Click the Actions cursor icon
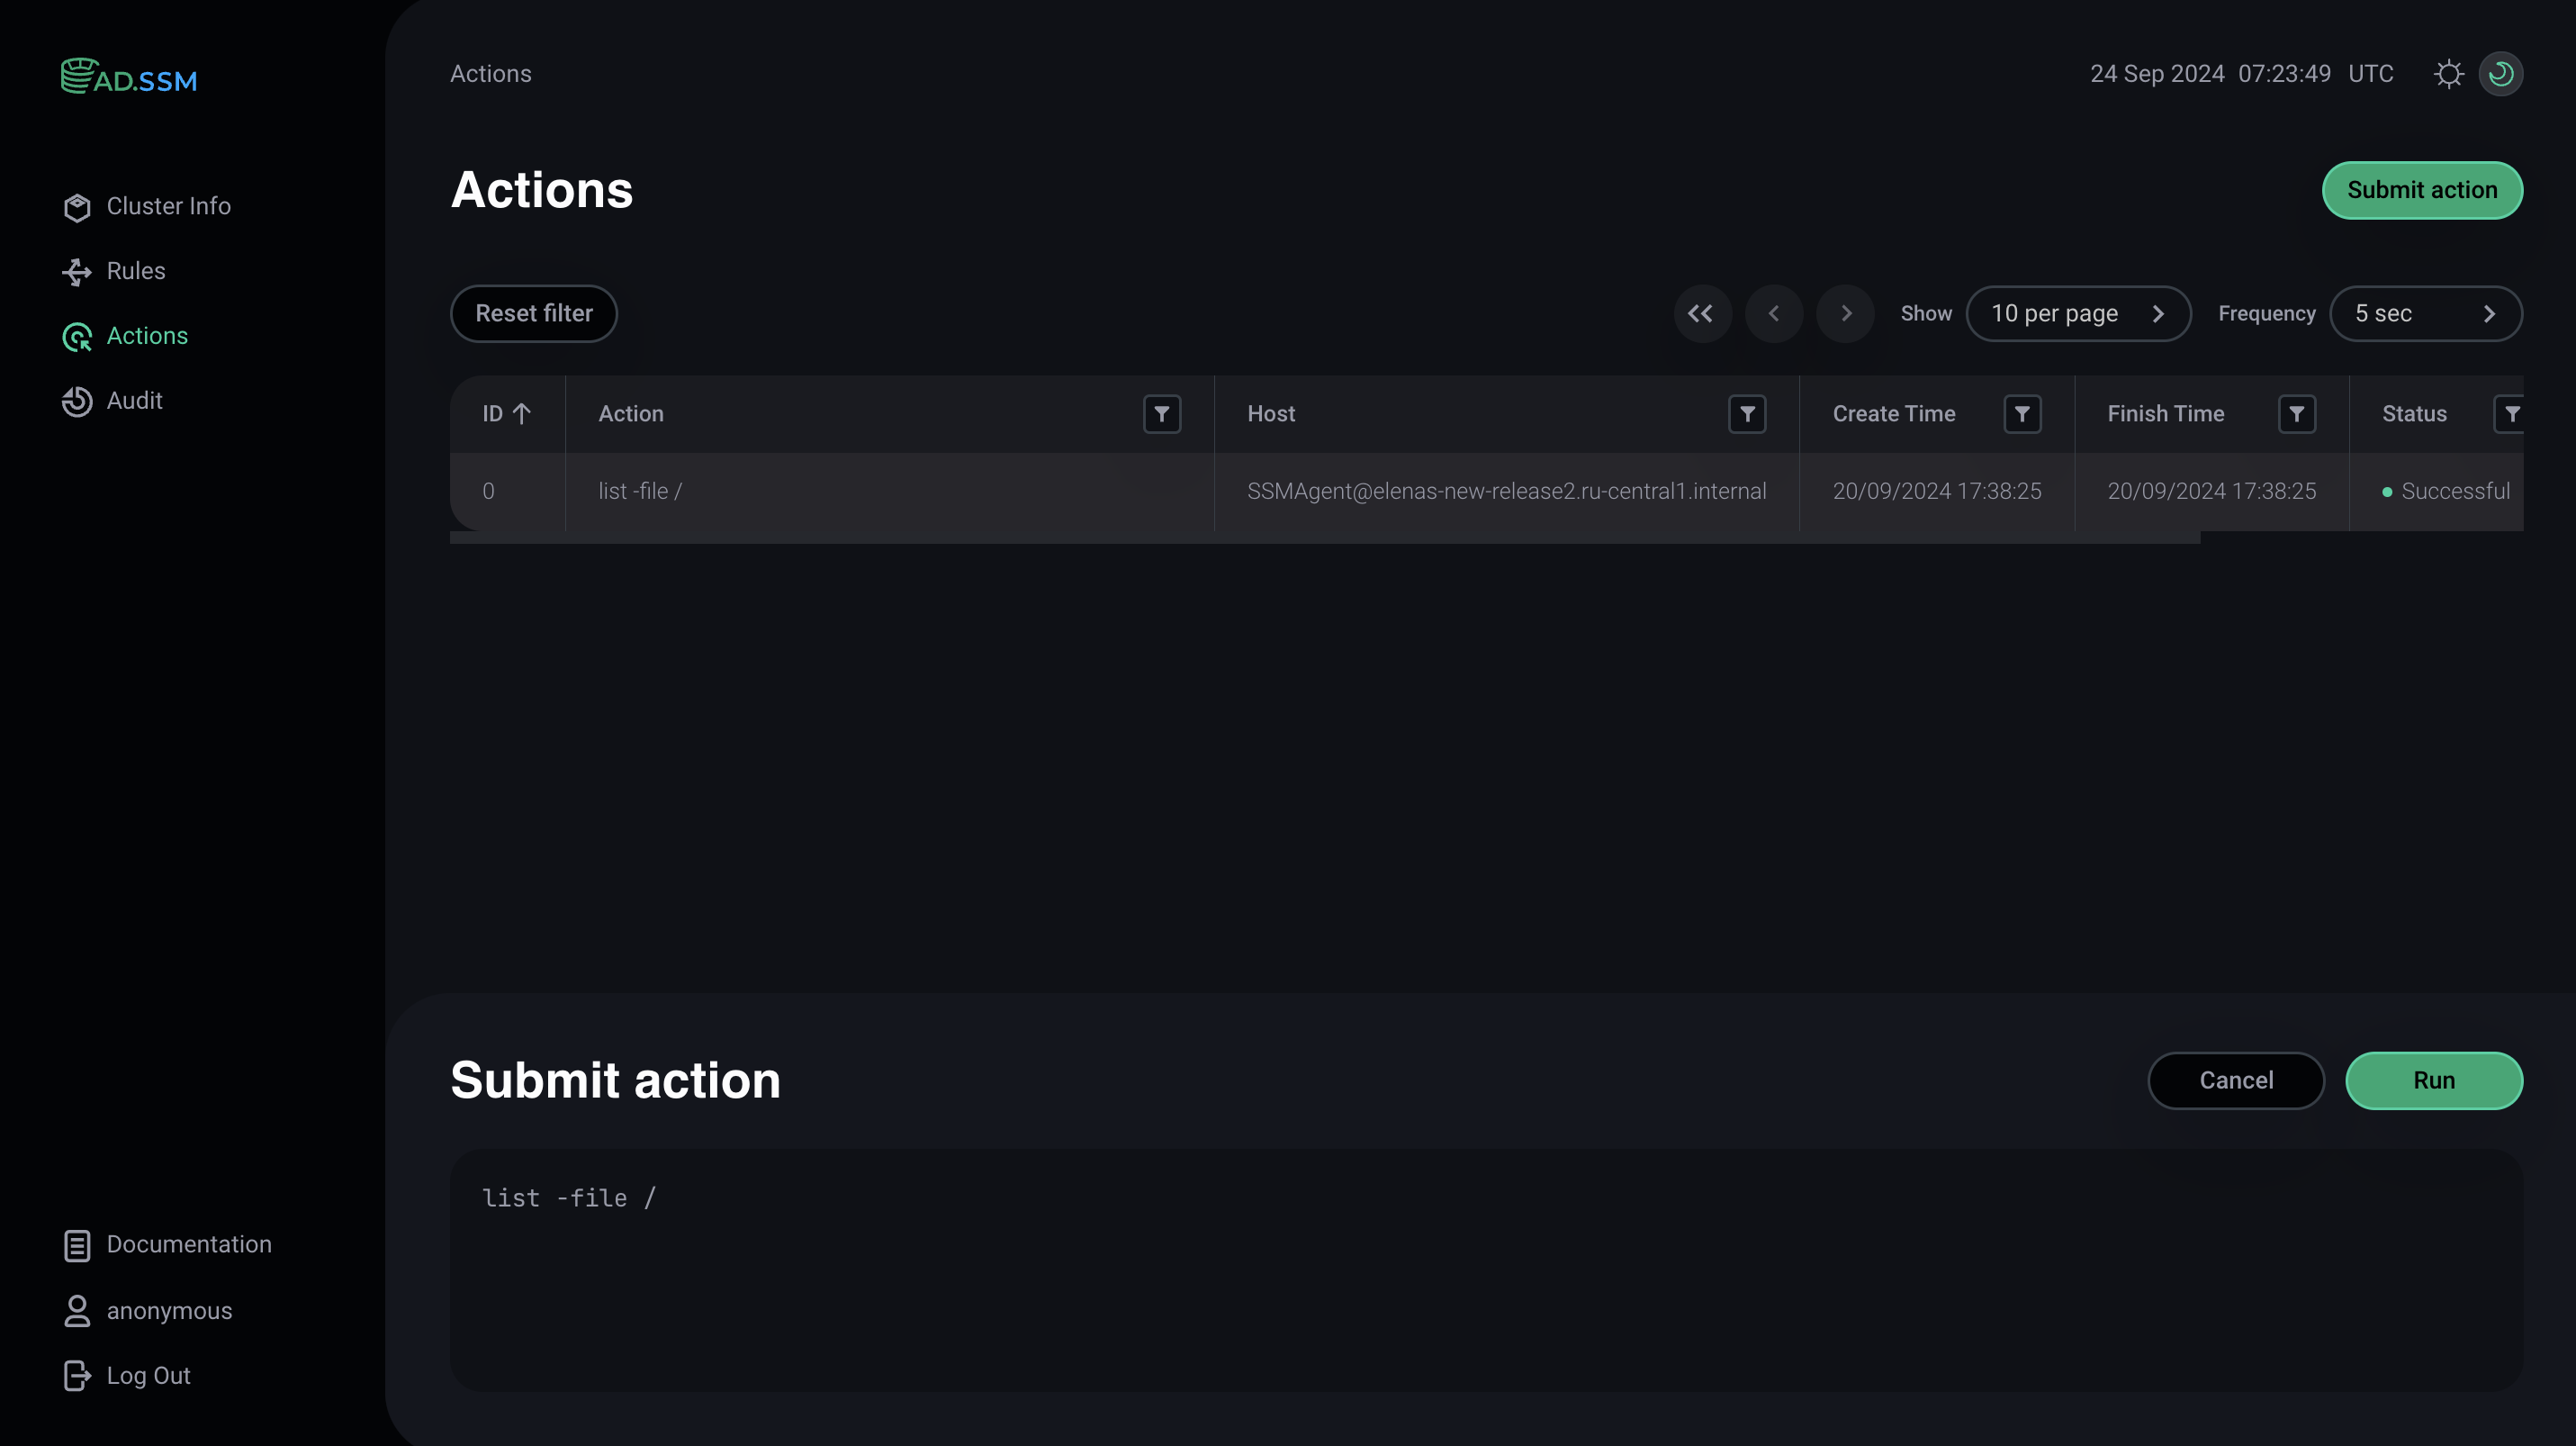The image size is (2576, 1446). [x=77, y=337]
